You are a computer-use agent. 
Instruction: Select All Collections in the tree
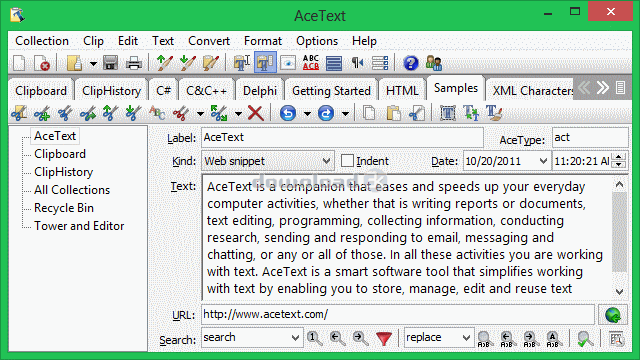click(x=72, y=190)
